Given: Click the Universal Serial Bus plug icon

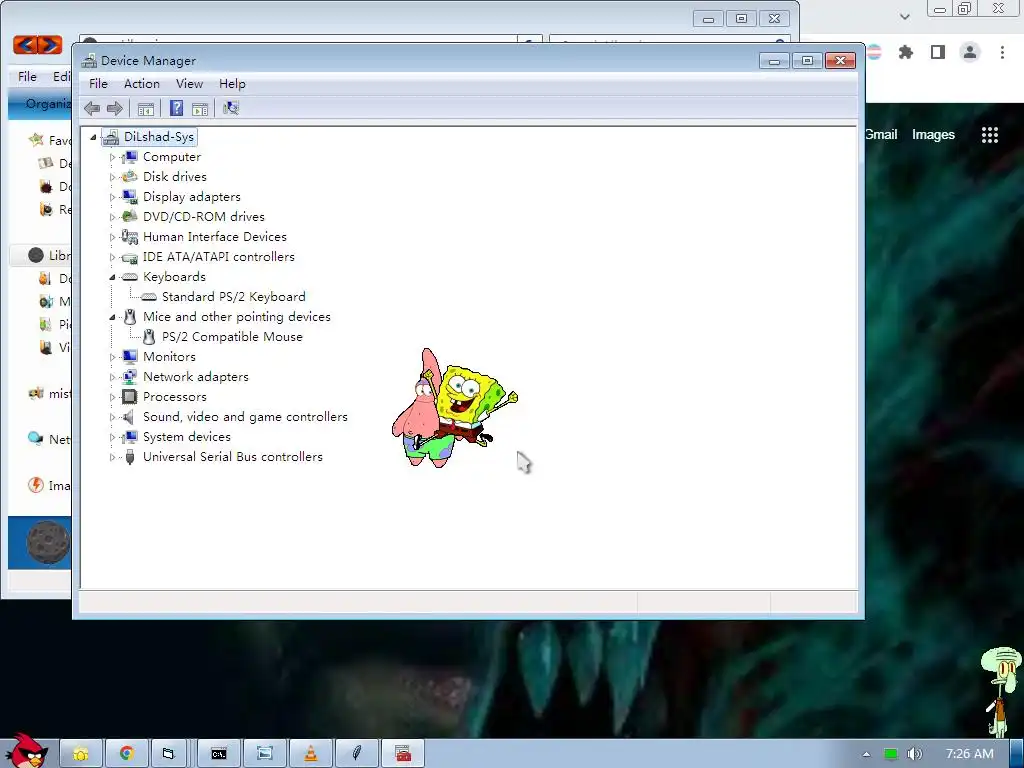Looking at the screenshot, I should tap(130, 456).
